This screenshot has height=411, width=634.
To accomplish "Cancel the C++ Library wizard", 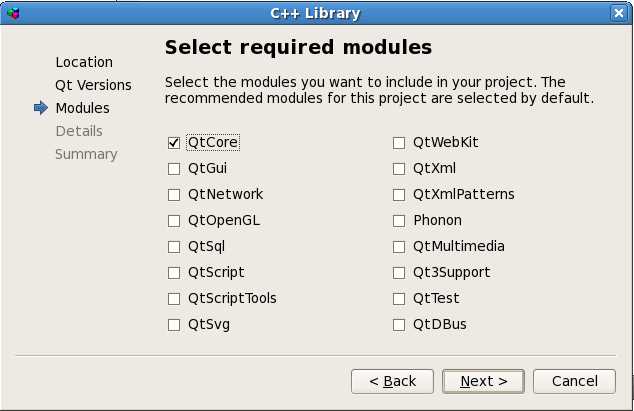I will (x=574, y=381).
